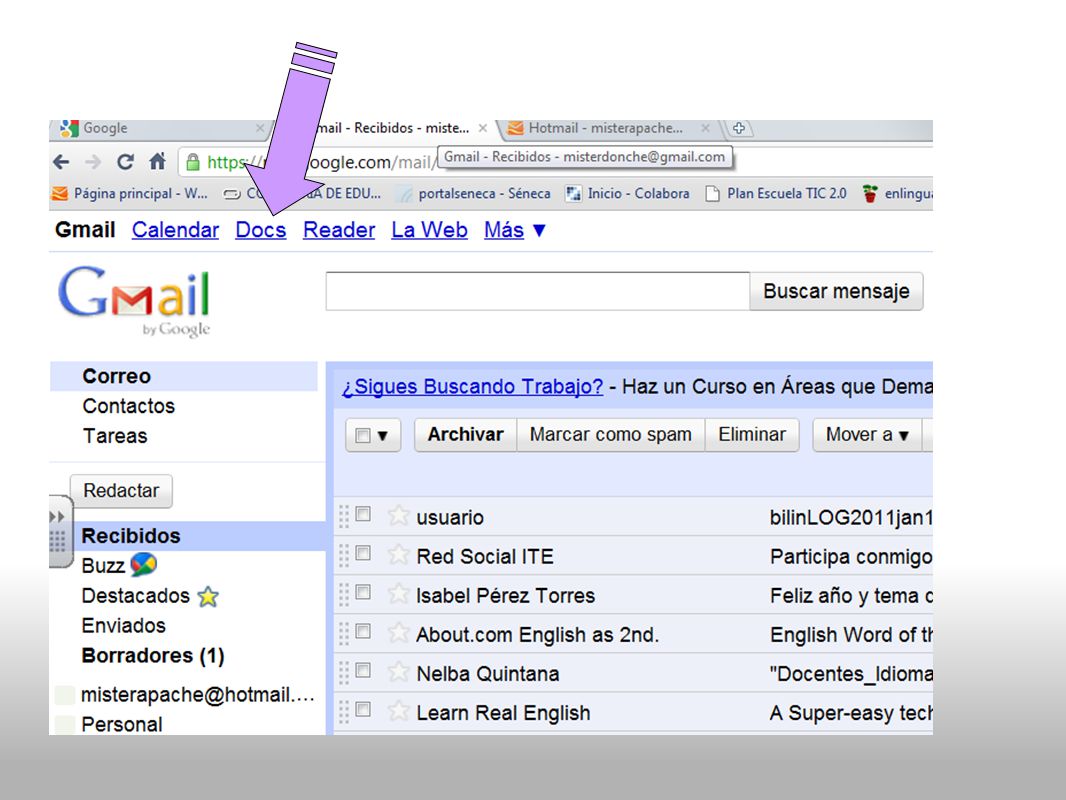Viewport: 1066px width, 800px height.
Task: Go to La Web link
Action: (x=429, y=230)
